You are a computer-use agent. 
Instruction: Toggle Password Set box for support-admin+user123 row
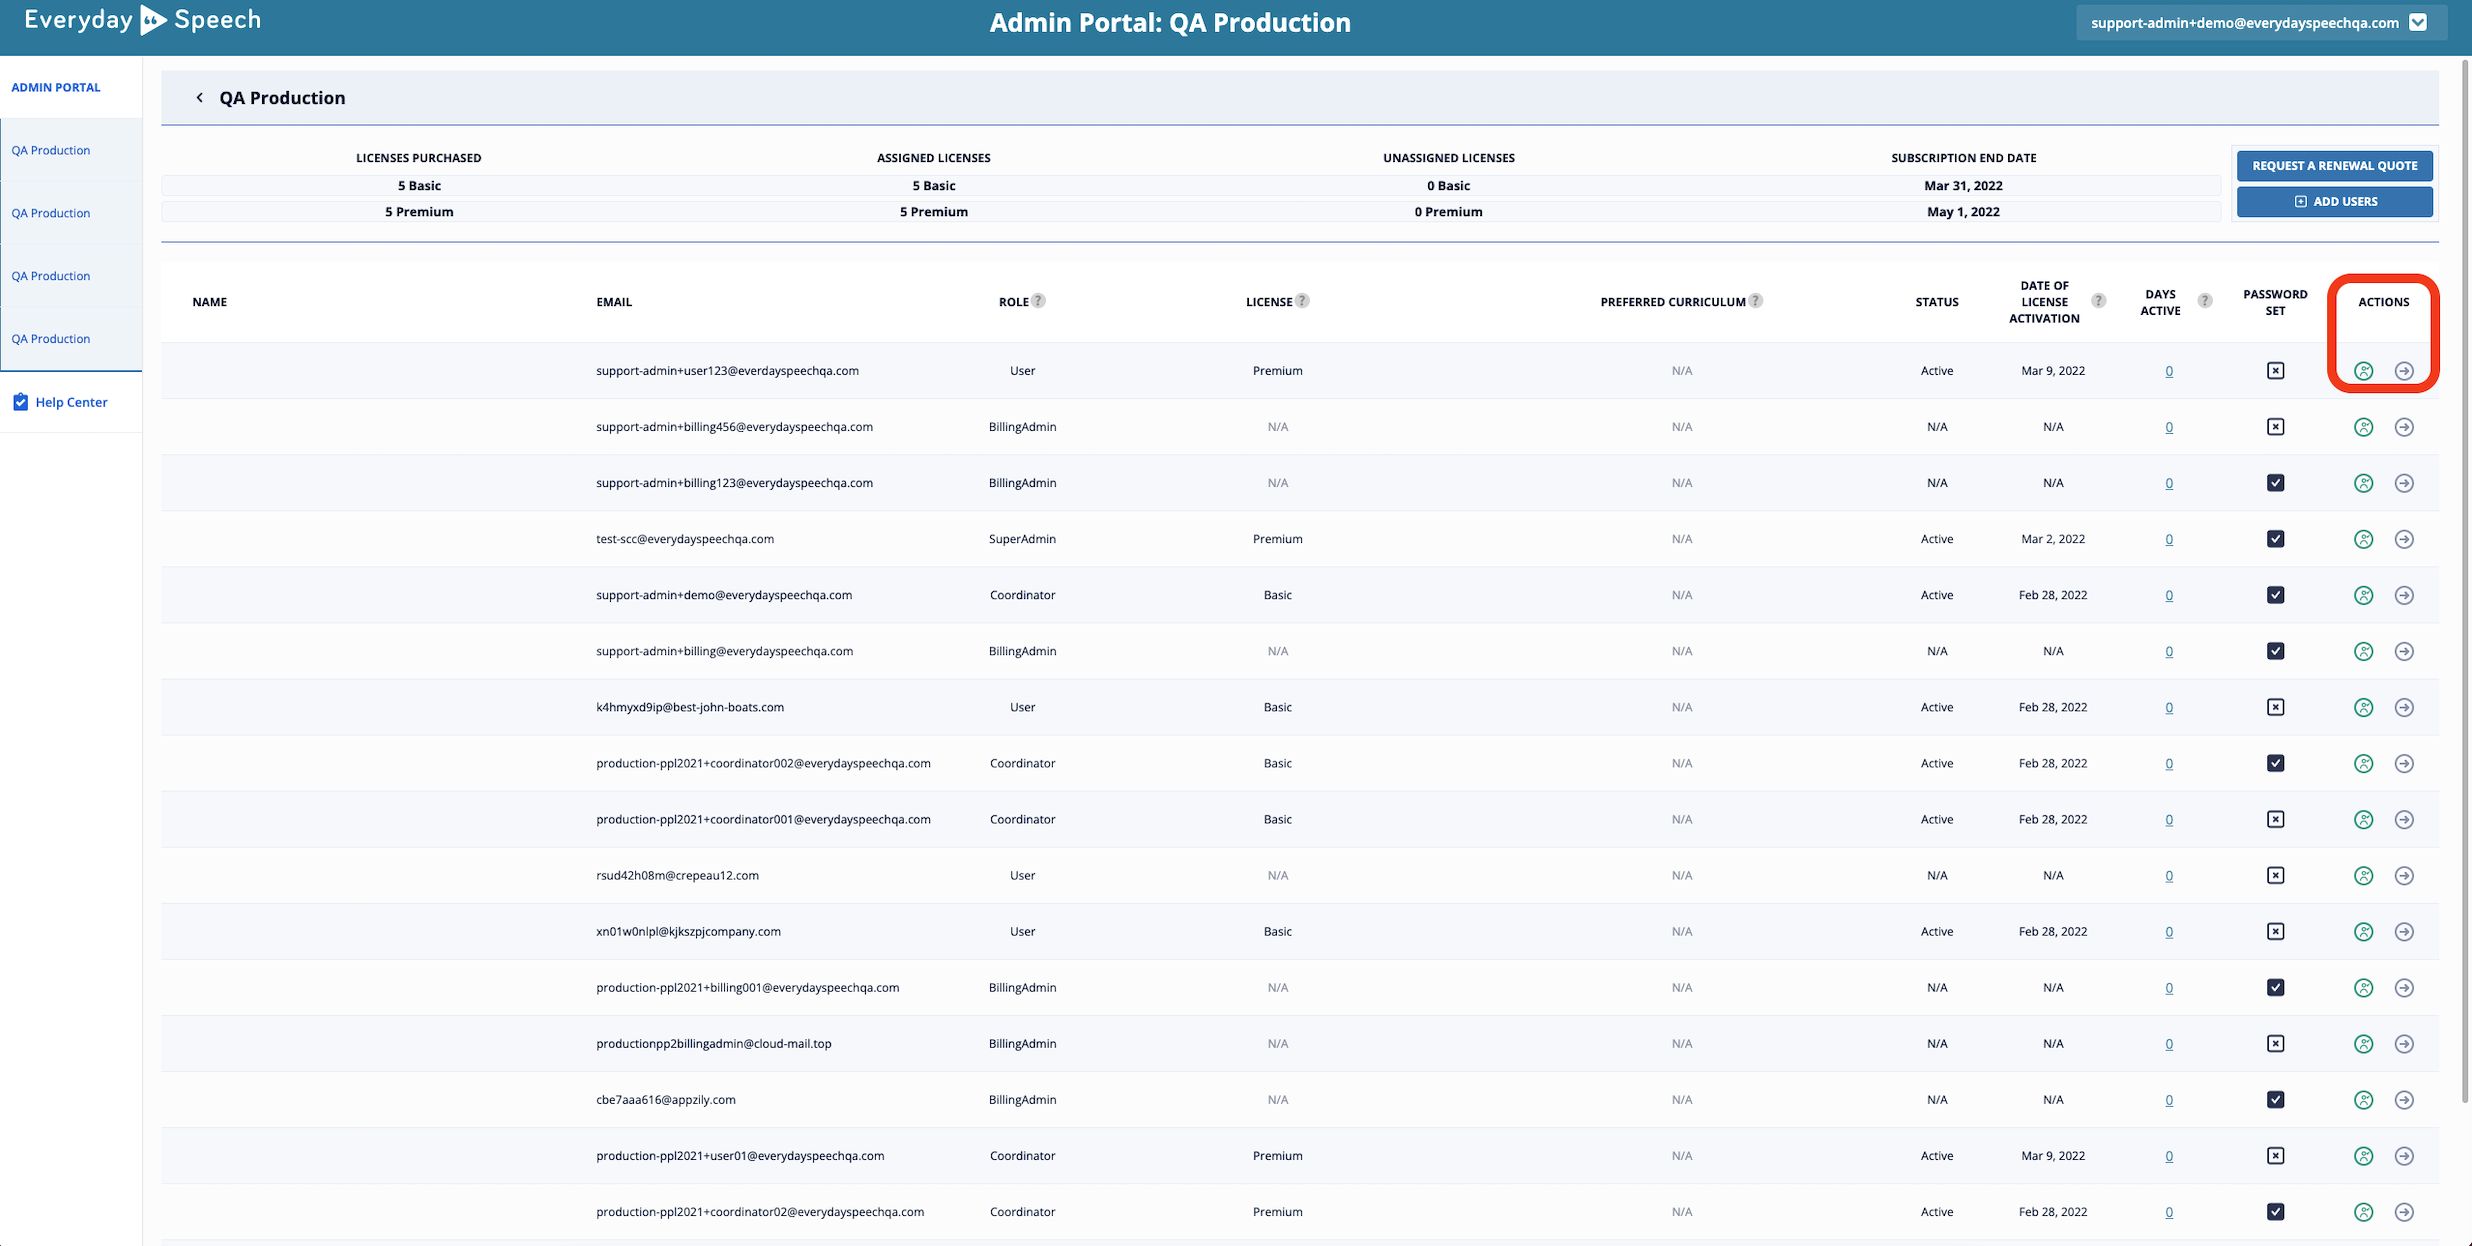2275,371
